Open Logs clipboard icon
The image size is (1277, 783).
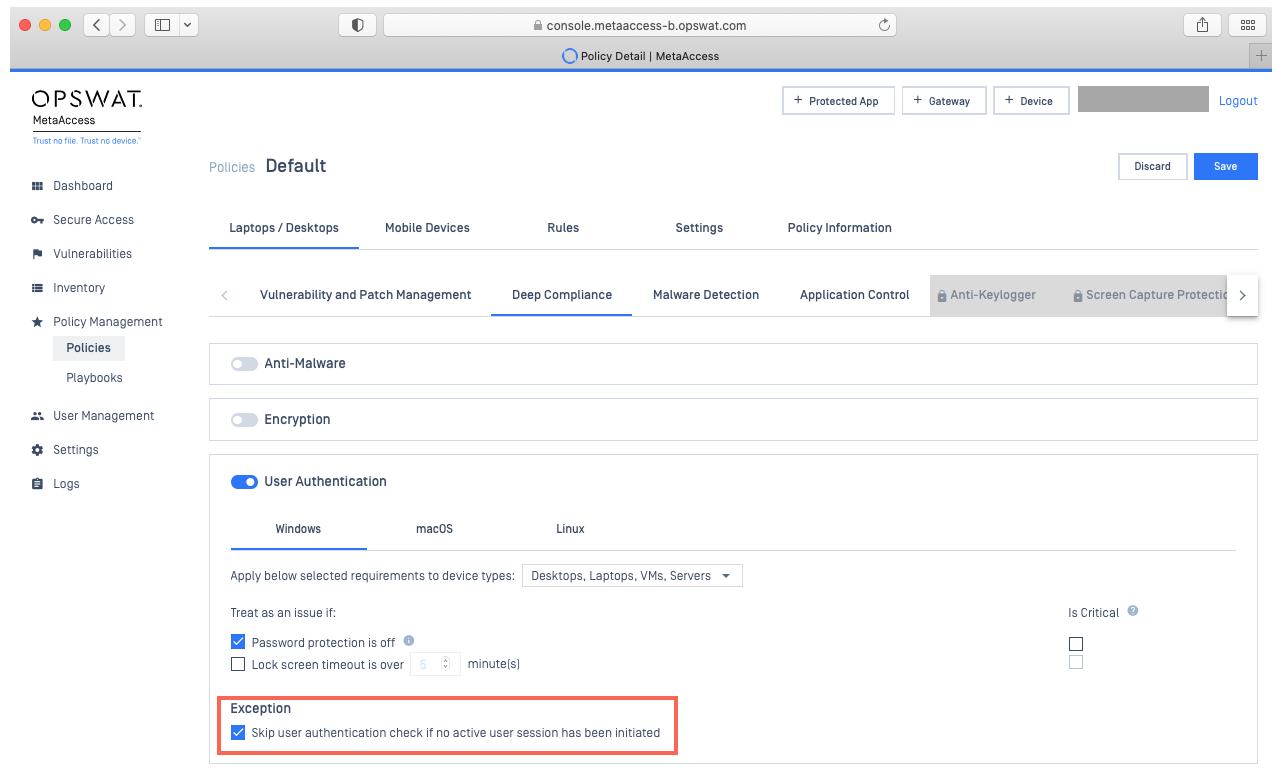coord(37,484)
